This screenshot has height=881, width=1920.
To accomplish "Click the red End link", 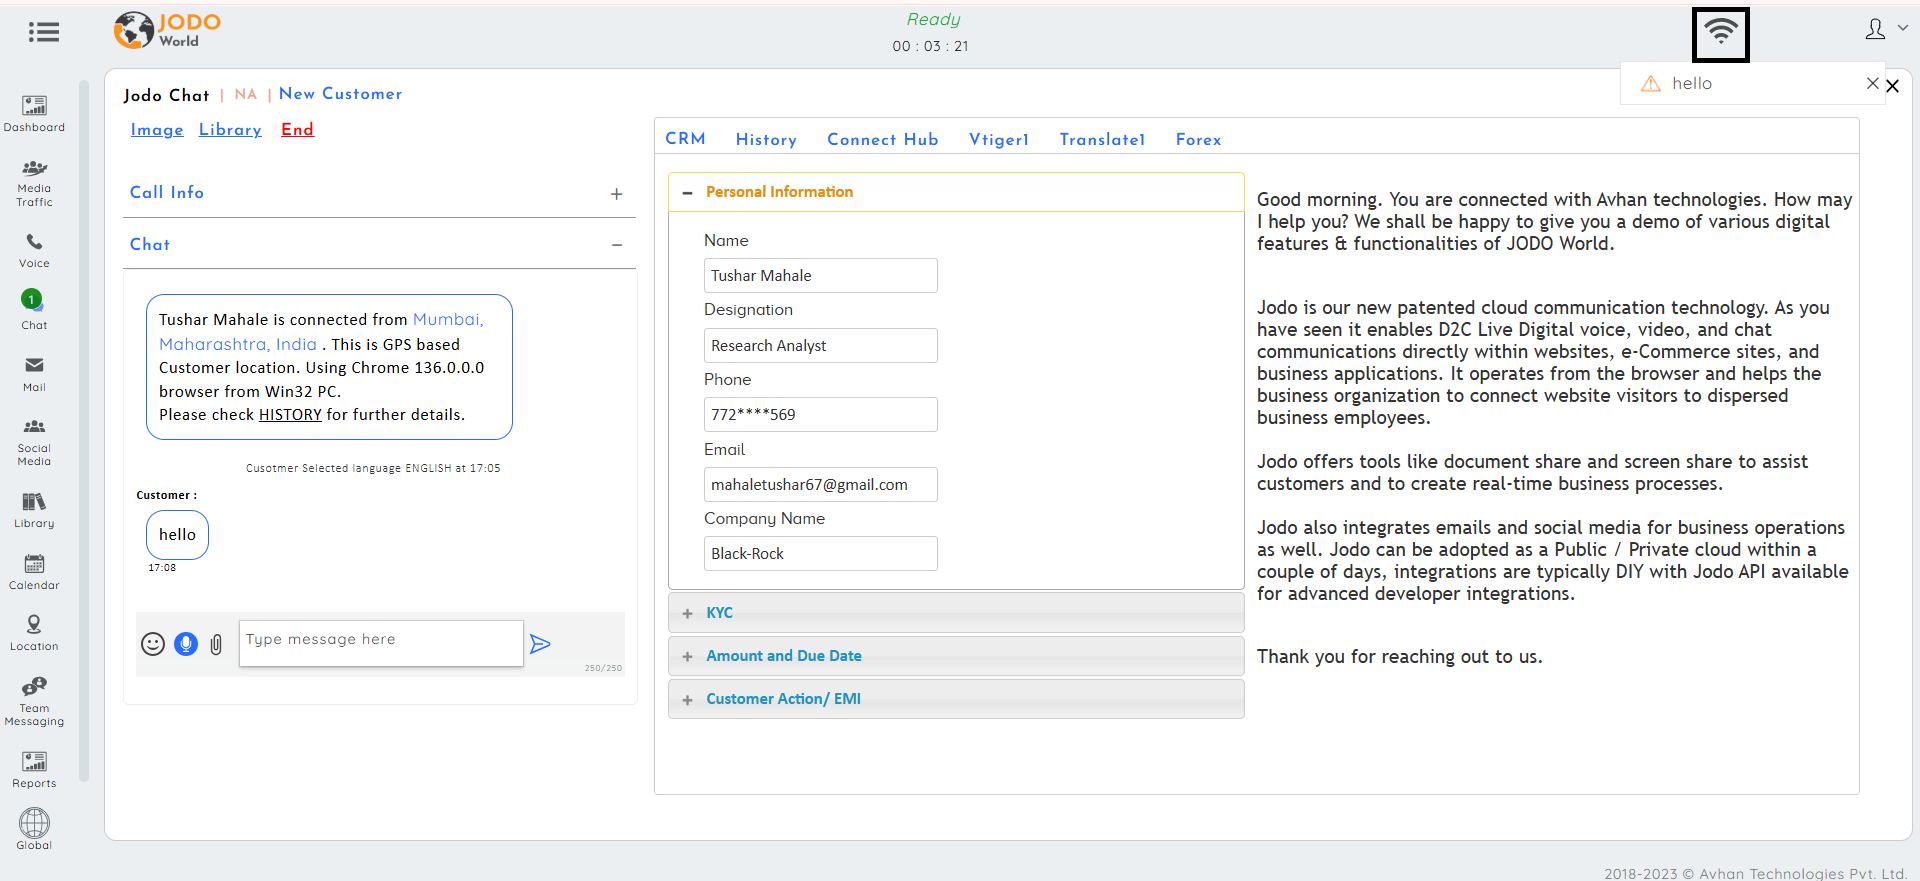I will [x=297, y=130].
